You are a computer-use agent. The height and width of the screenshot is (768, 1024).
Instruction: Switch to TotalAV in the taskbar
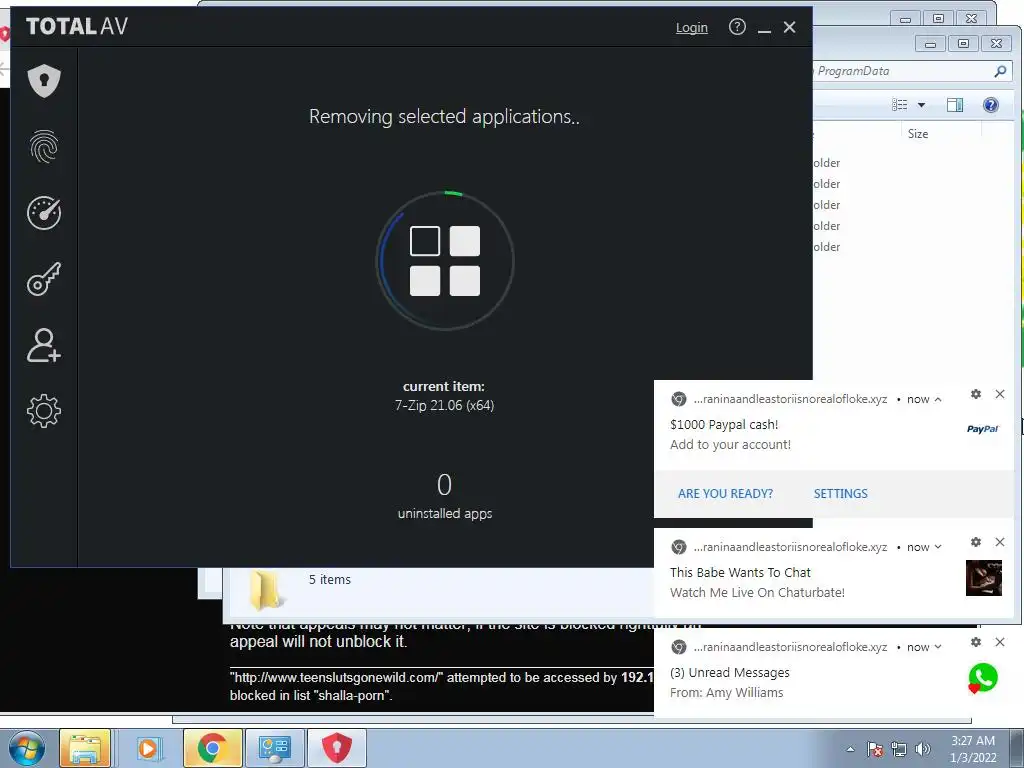[x=336, y=748]
